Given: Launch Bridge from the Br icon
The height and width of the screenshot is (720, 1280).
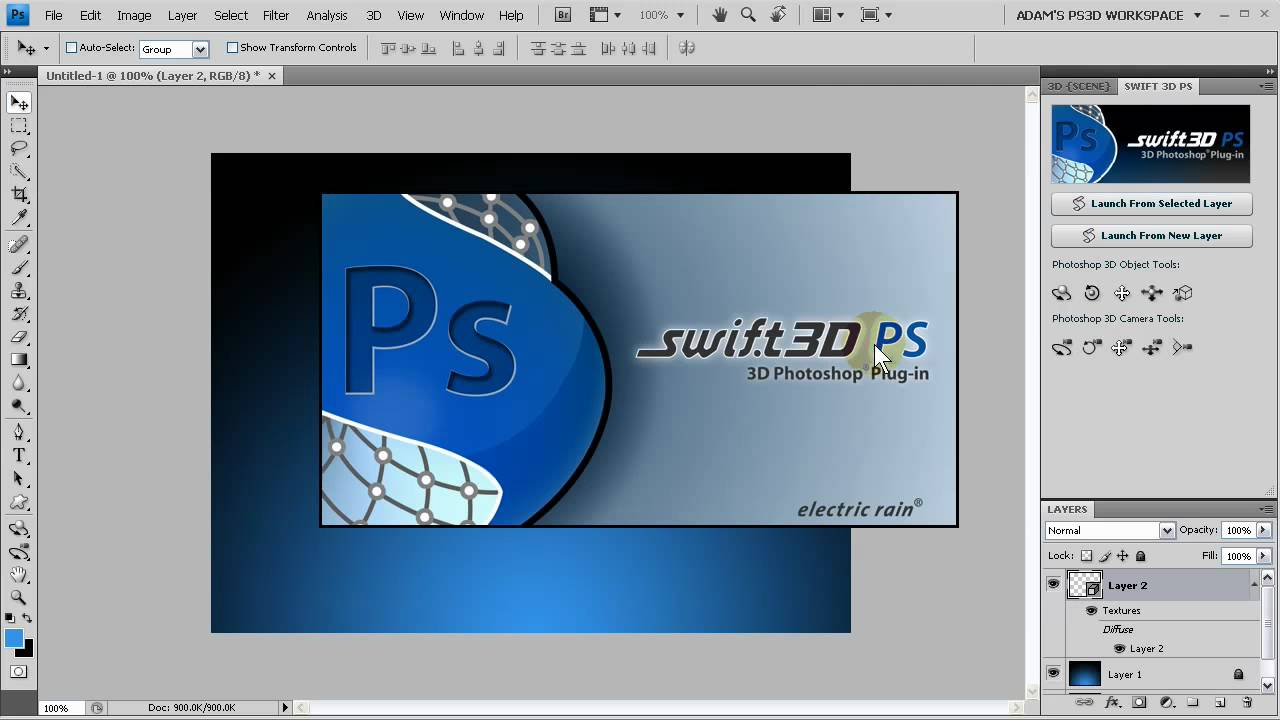Looking at the screenshot, I should tap(563, 15).
